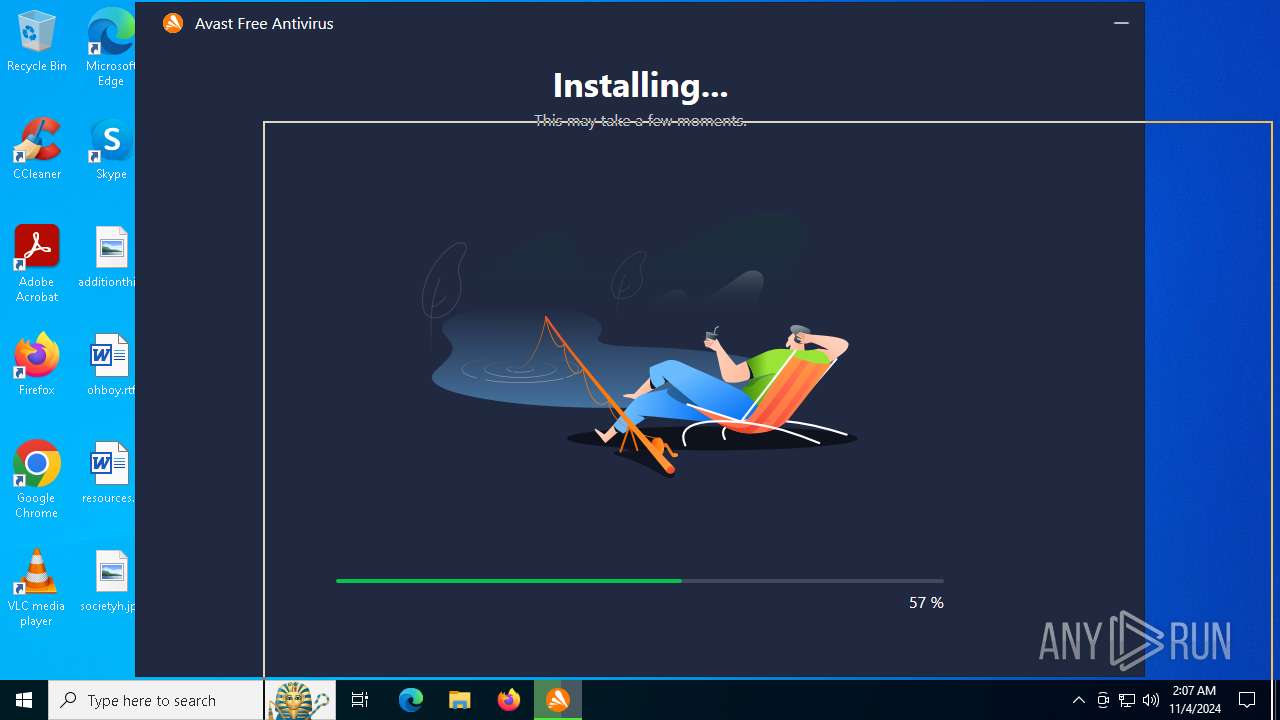Open the Action Center notifications icon
This screenshot has width=1280, height=720.
(x=1248, y=700)
